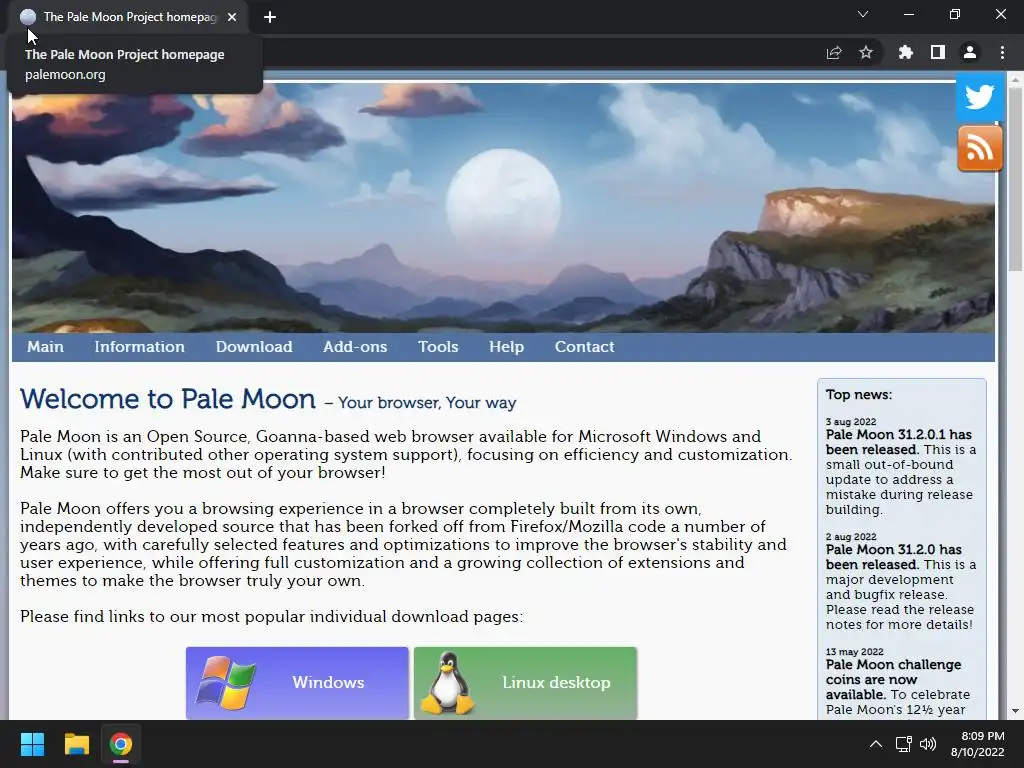Select 'Pale Moon challenge coins' news headline
The width and height of the screenshot is (1024, 768).
pyautogui.click(x=893, y=679)
